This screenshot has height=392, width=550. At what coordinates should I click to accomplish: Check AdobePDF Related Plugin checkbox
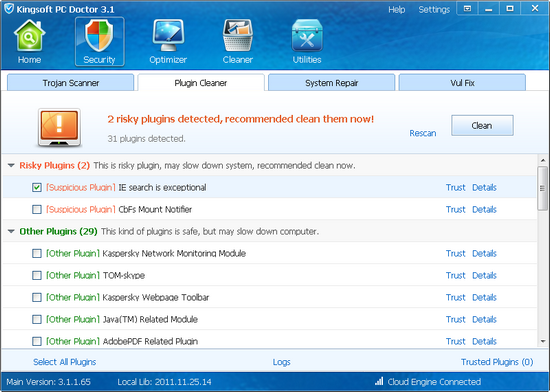36,341
